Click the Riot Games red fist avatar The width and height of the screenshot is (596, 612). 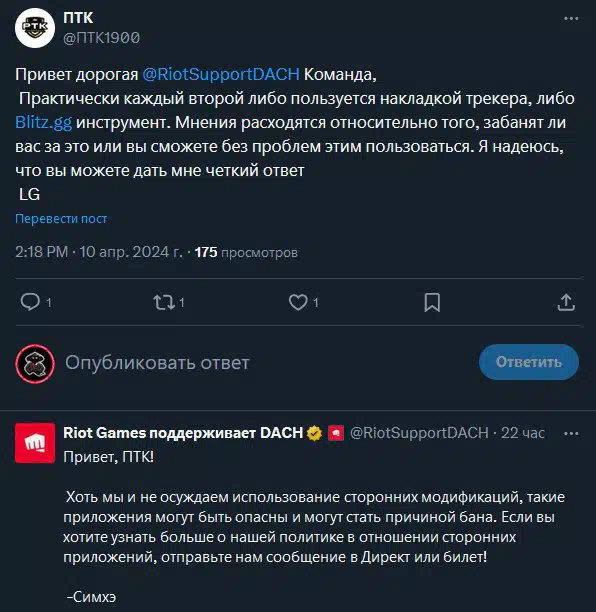pyautogui.click(x=35, y=443)
